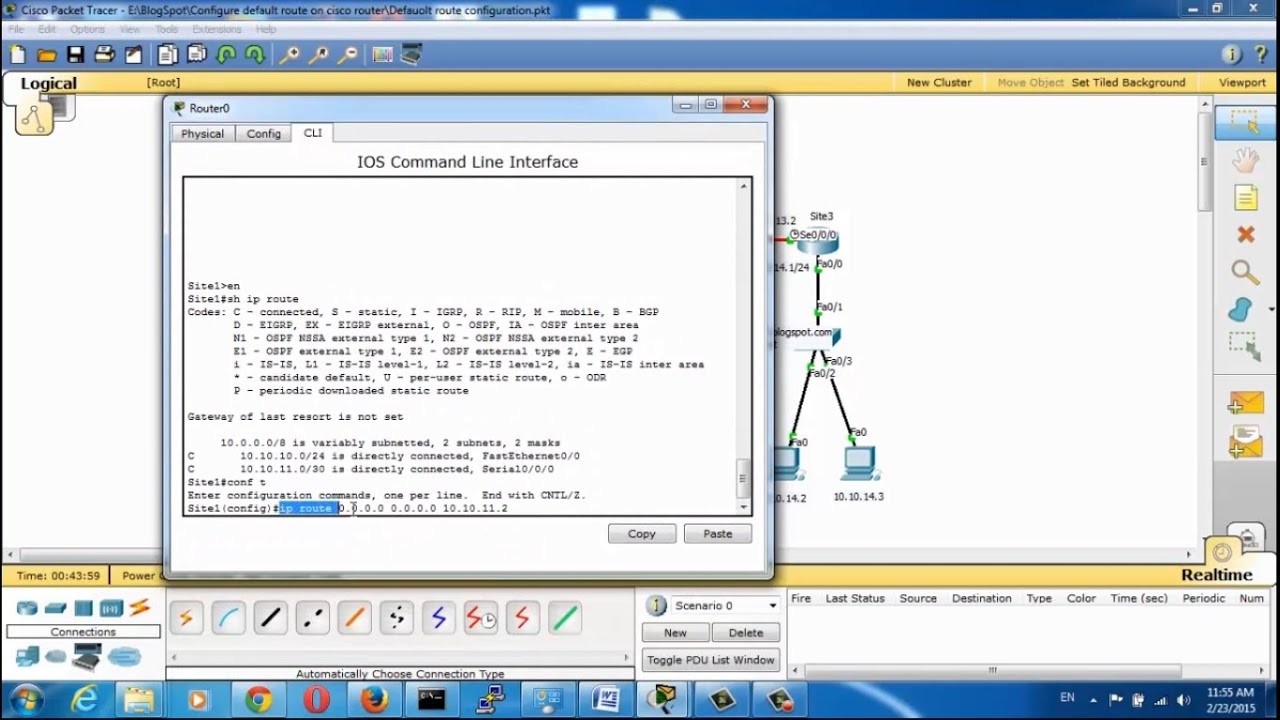The image size is (1280, 720).
Task: Click the Copy button in Router0
Action: point(642,534)
